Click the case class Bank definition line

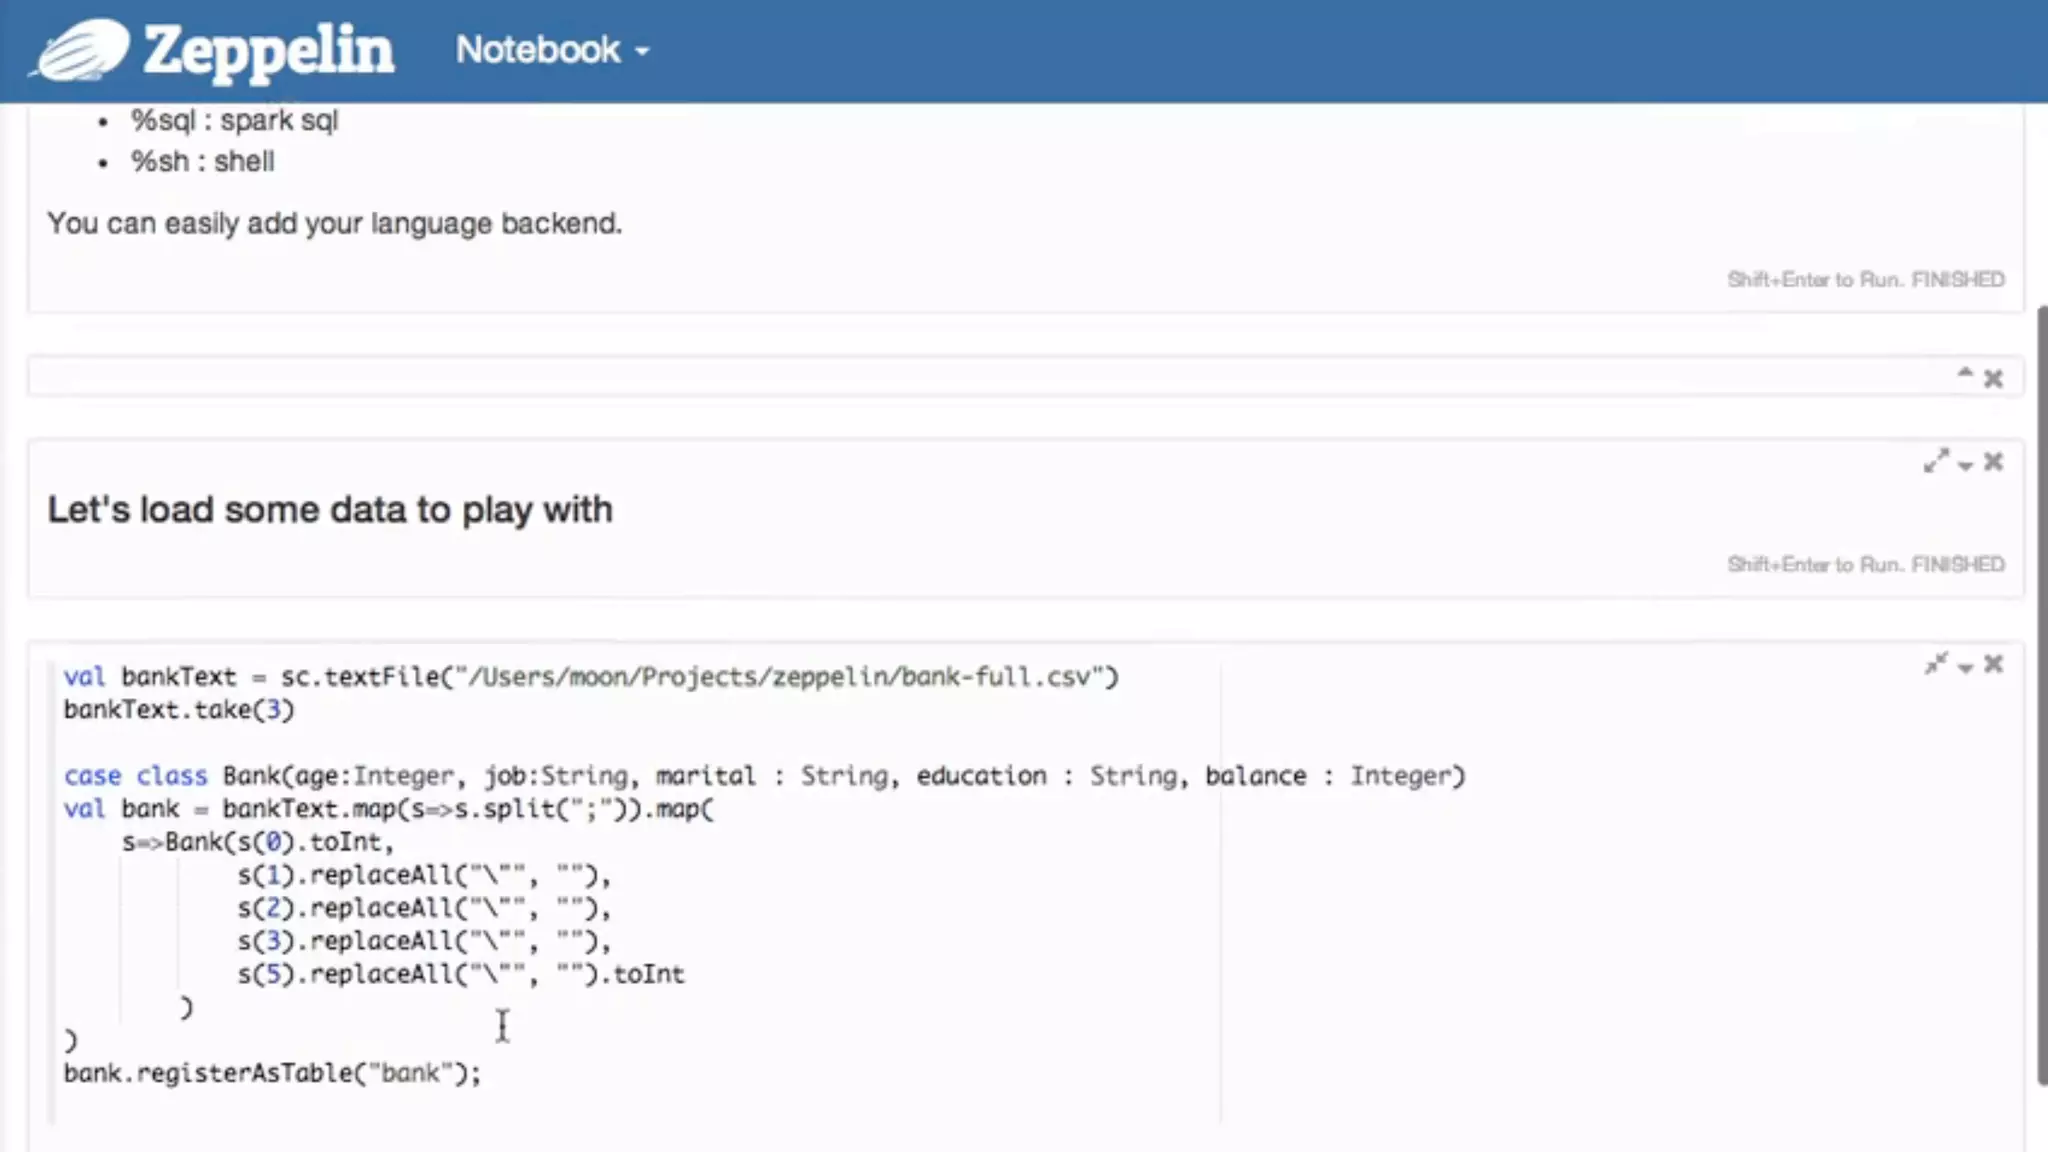(x=764, y=776)
